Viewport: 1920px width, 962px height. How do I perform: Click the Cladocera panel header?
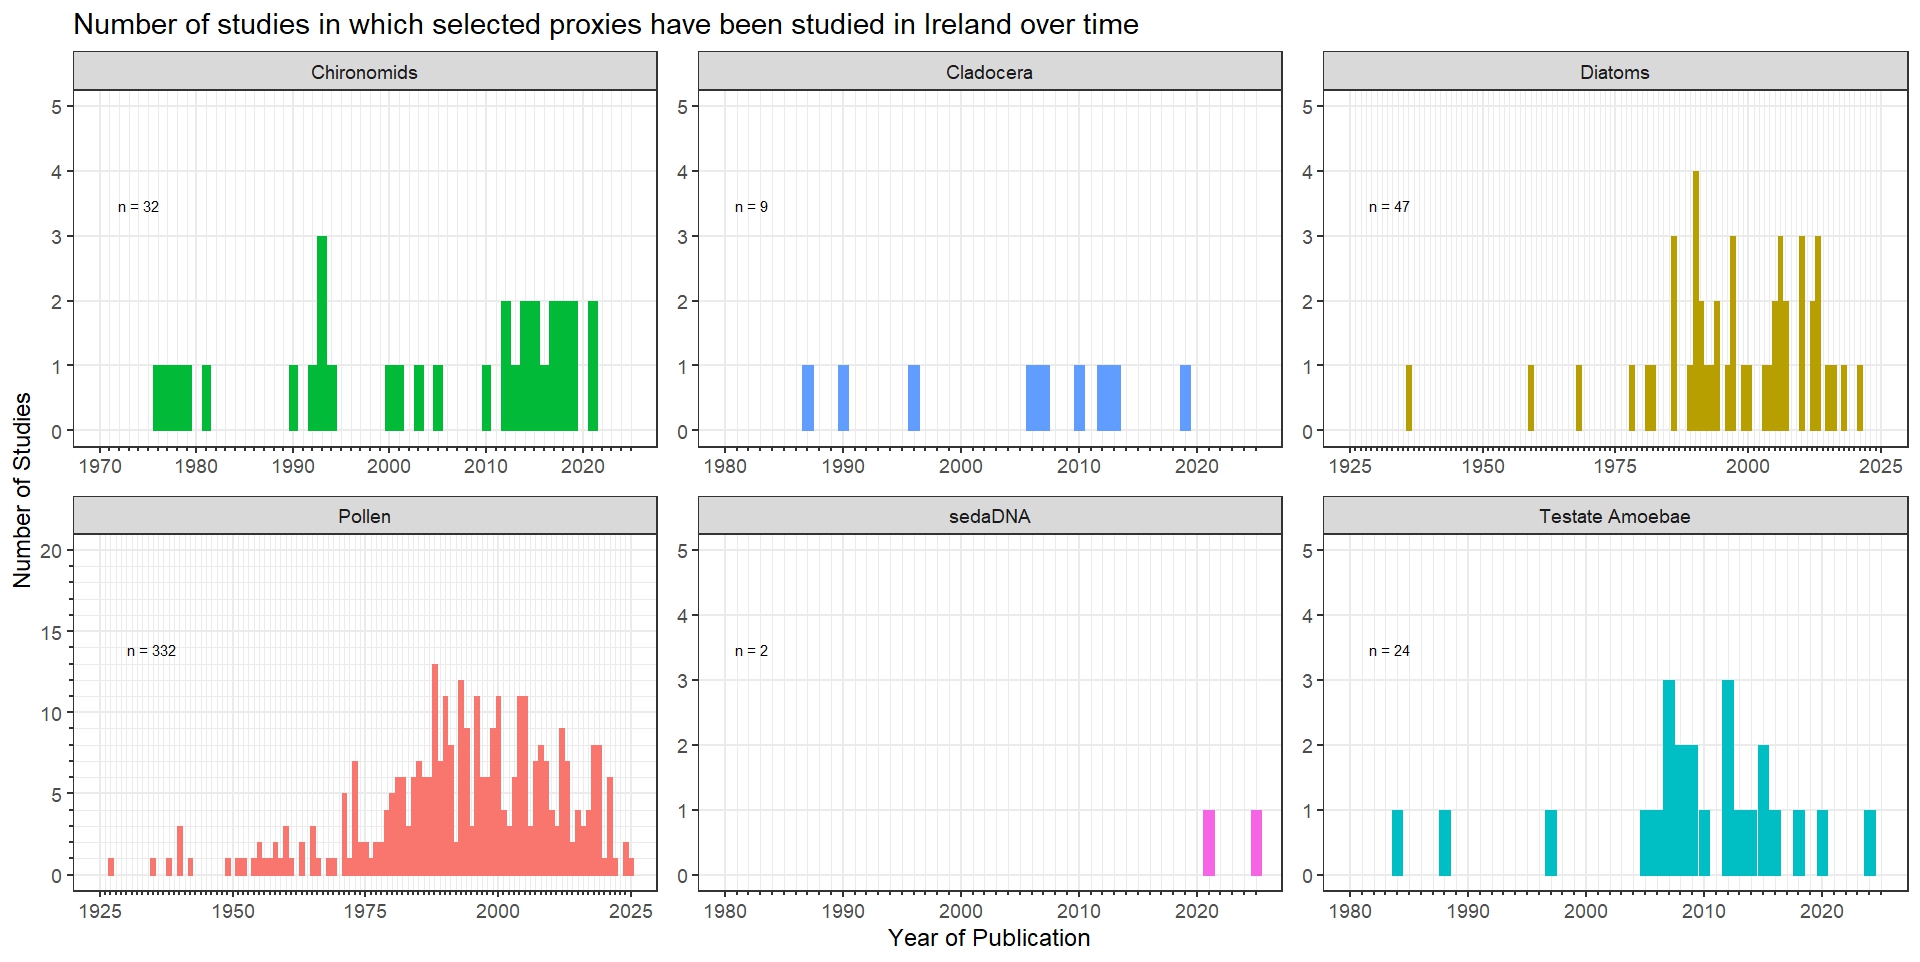pyautogui.click(x=989, y=72)
